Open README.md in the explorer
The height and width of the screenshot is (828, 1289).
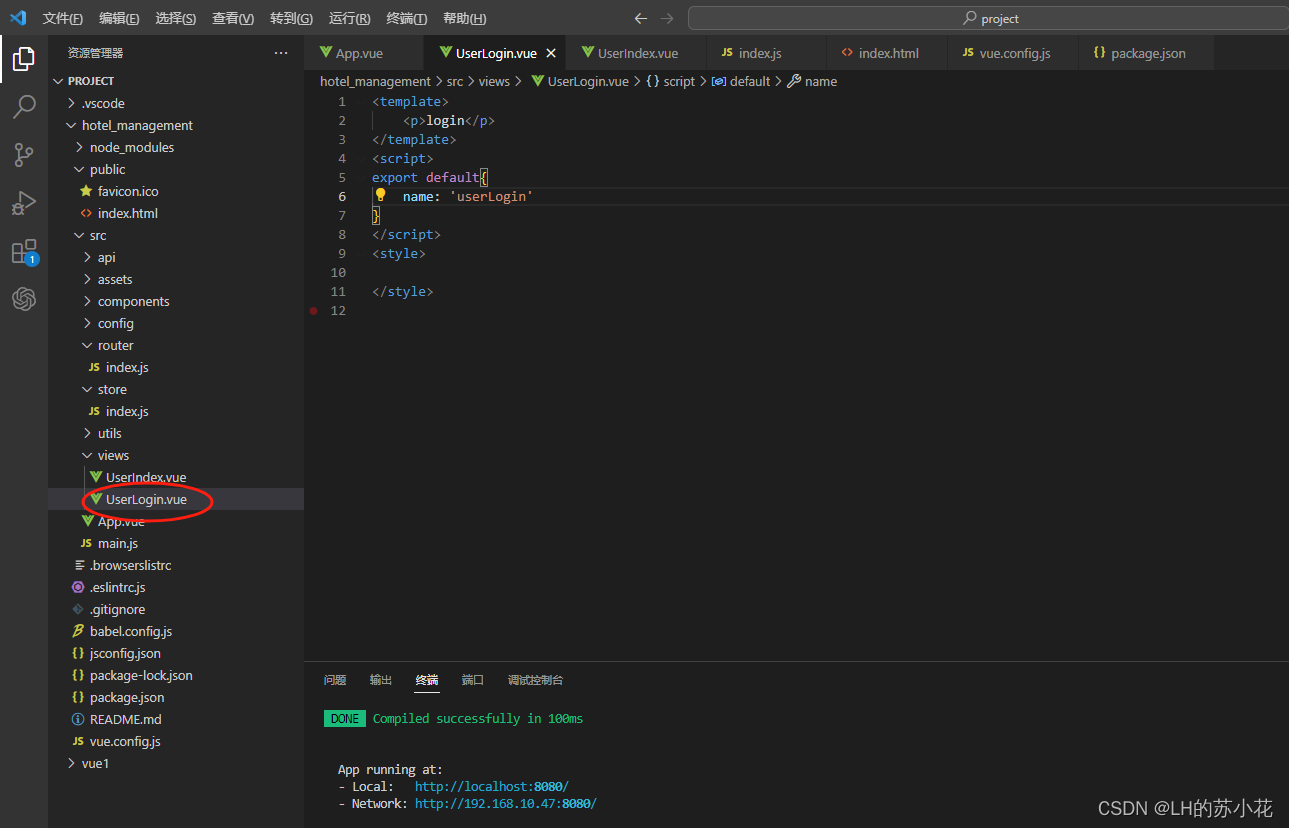point(176,719)
